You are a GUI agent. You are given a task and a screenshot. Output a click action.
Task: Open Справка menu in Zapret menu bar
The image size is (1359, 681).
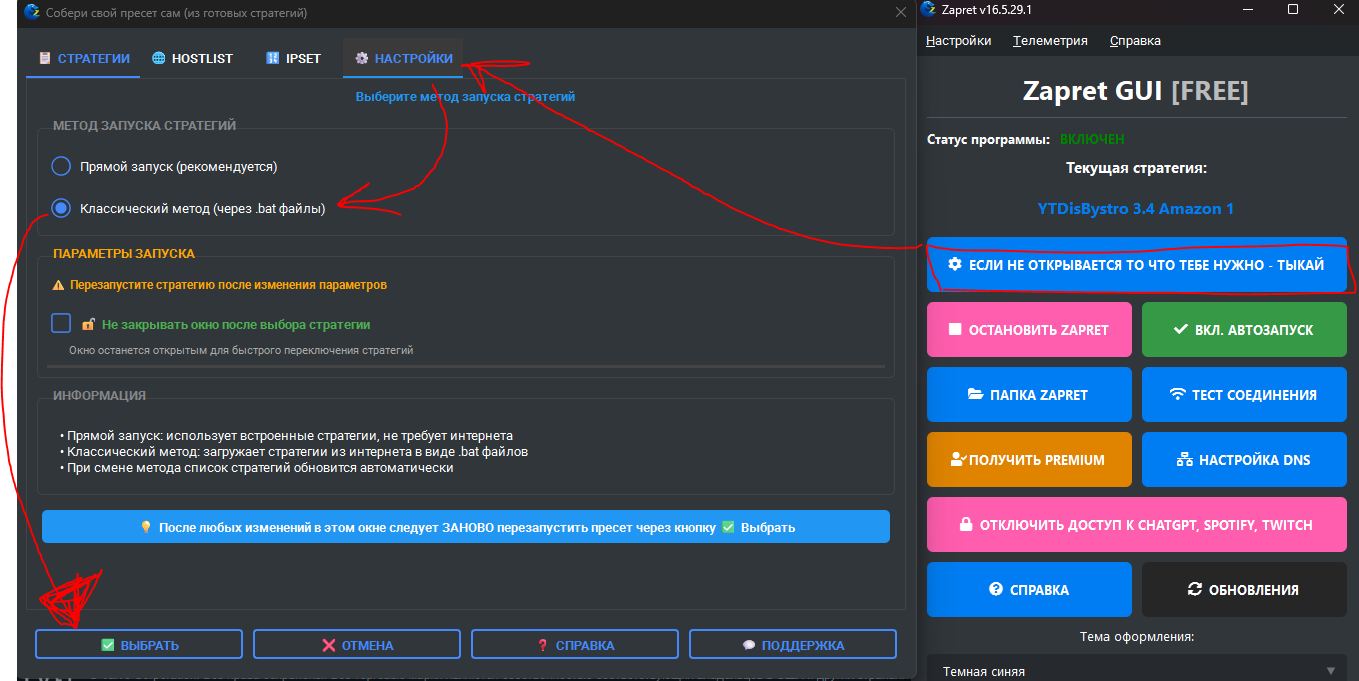coord(1135,41)
